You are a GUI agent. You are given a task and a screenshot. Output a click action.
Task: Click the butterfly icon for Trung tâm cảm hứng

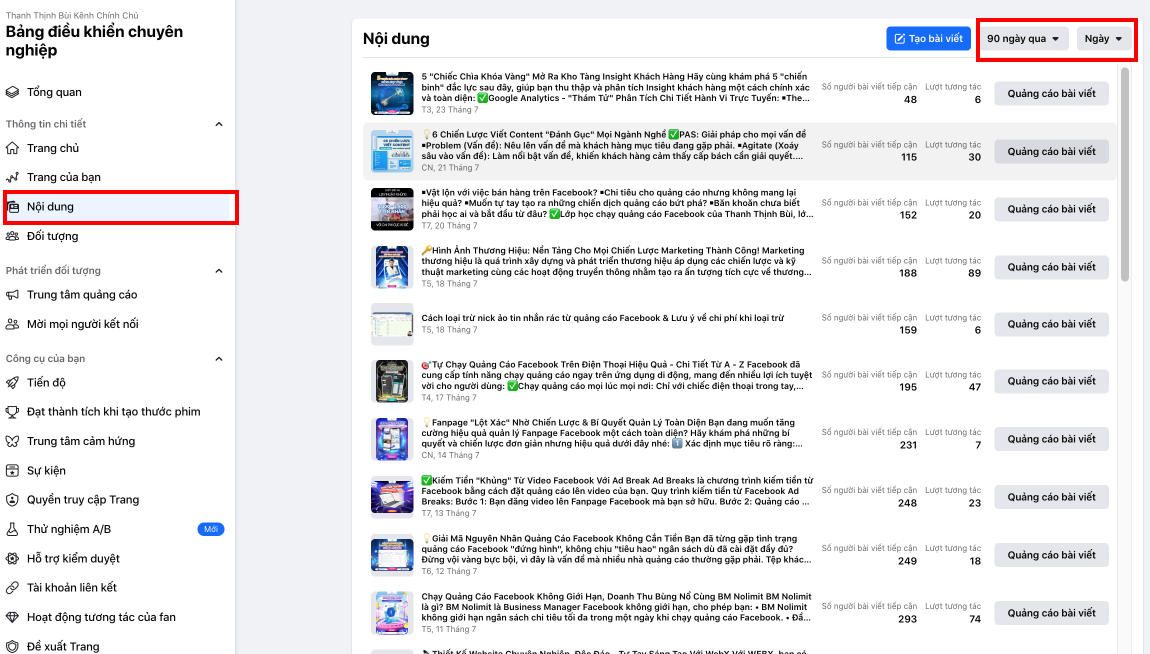(12, 441)
